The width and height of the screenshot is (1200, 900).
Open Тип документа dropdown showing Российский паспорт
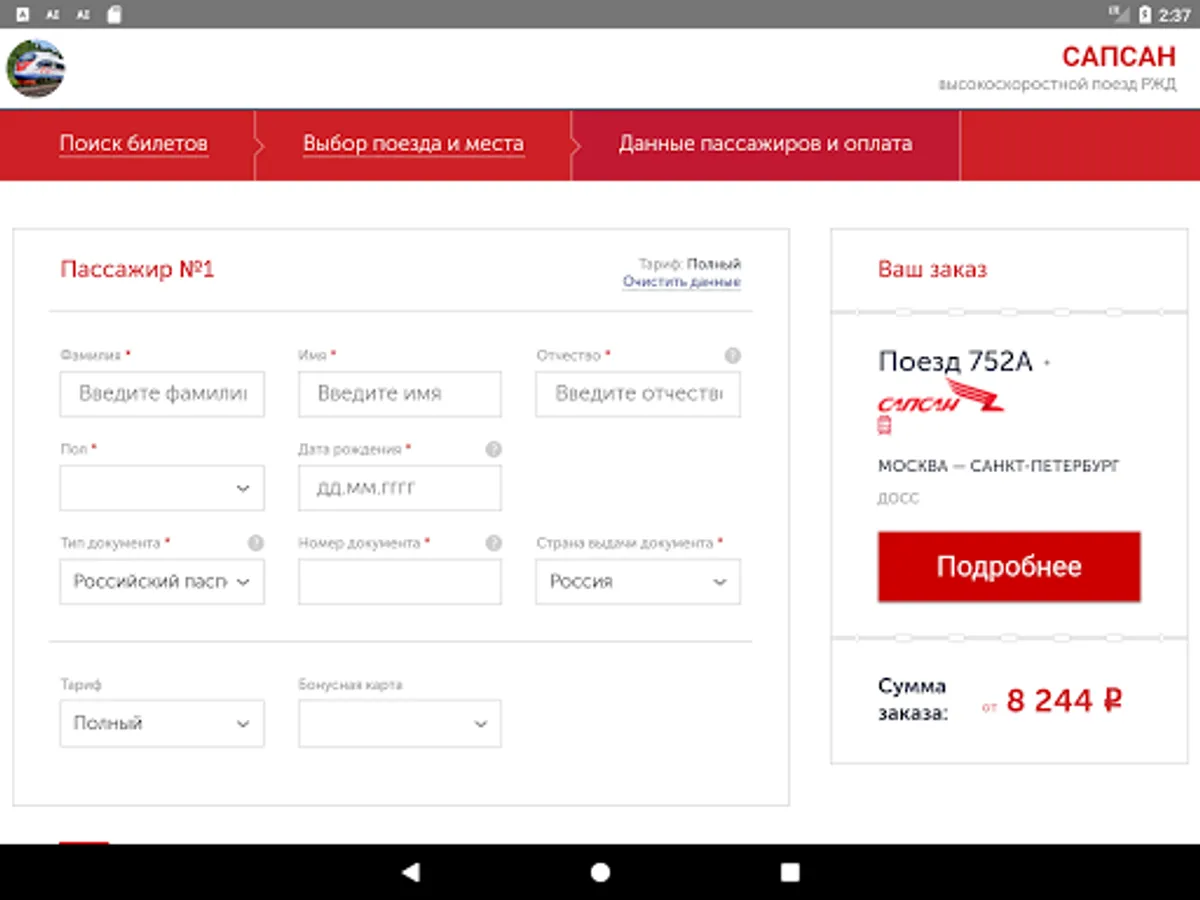pos(162,582)
